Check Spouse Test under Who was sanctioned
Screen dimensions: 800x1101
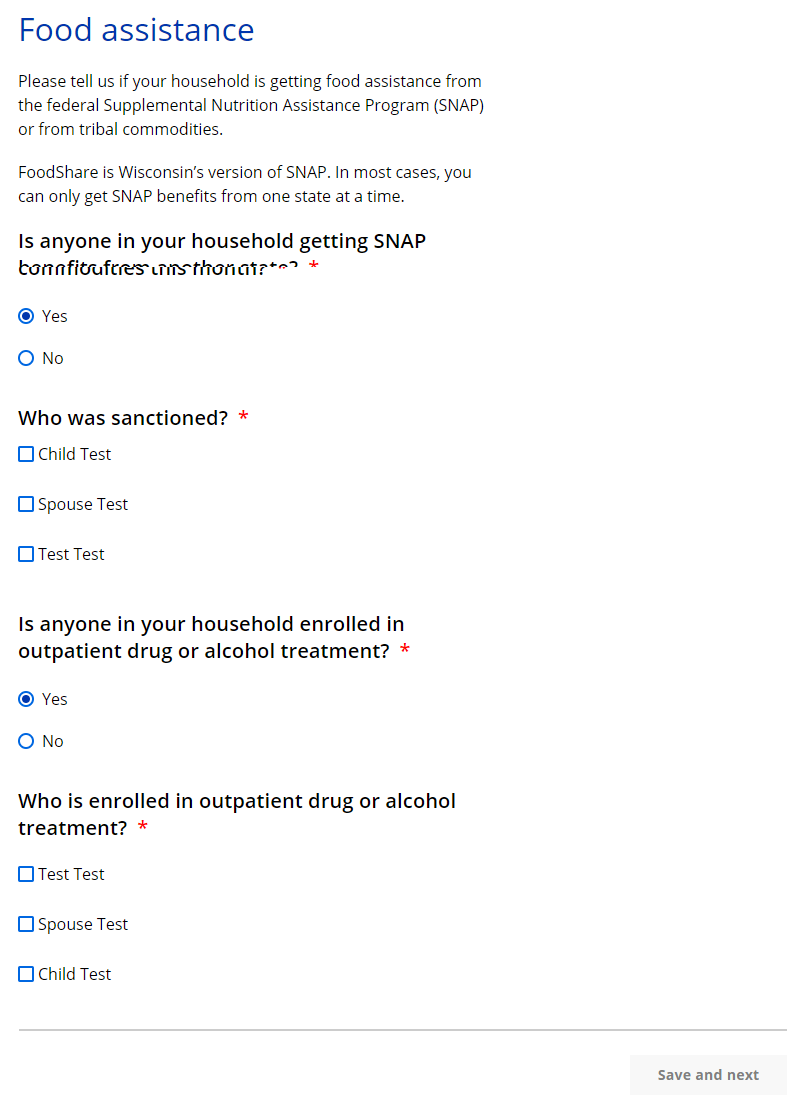(x=26, y=504)
